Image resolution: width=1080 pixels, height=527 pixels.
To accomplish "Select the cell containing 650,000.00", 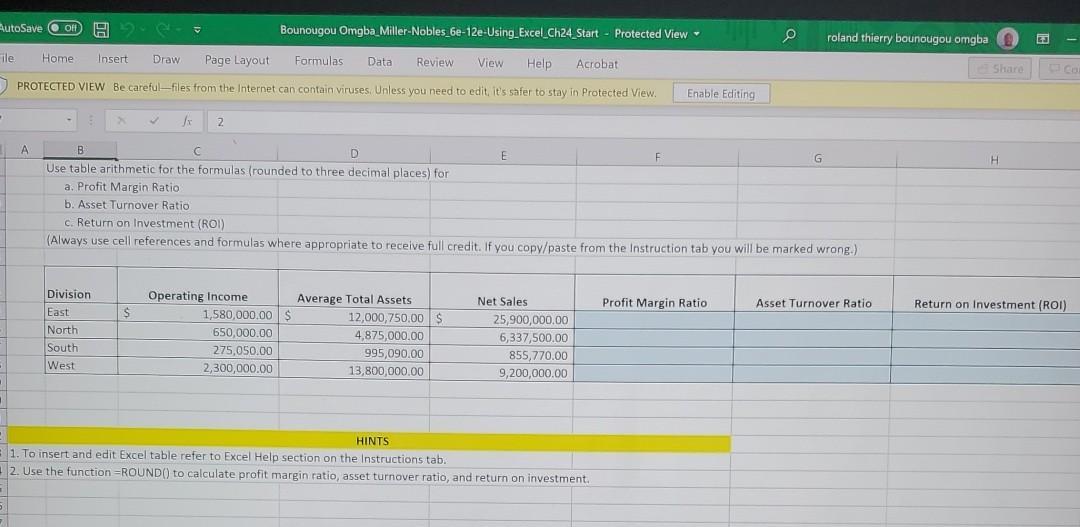I will click(x=198, y=333).
